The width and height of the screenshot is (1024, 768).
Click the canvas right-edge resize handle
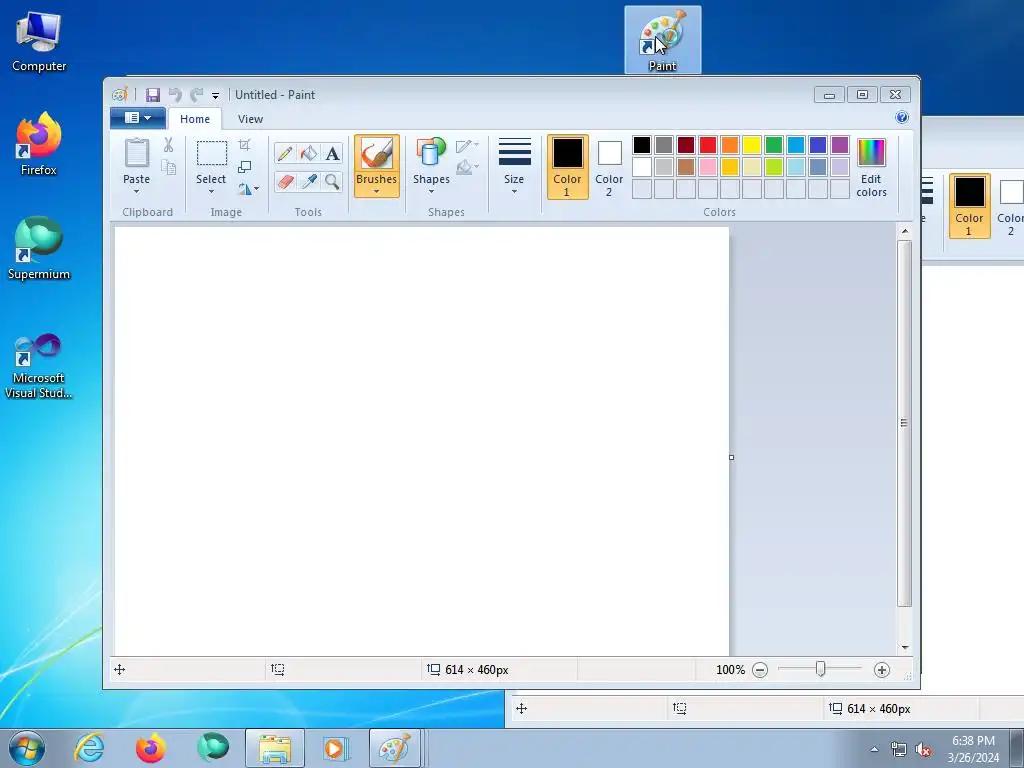tap(731, 457)
